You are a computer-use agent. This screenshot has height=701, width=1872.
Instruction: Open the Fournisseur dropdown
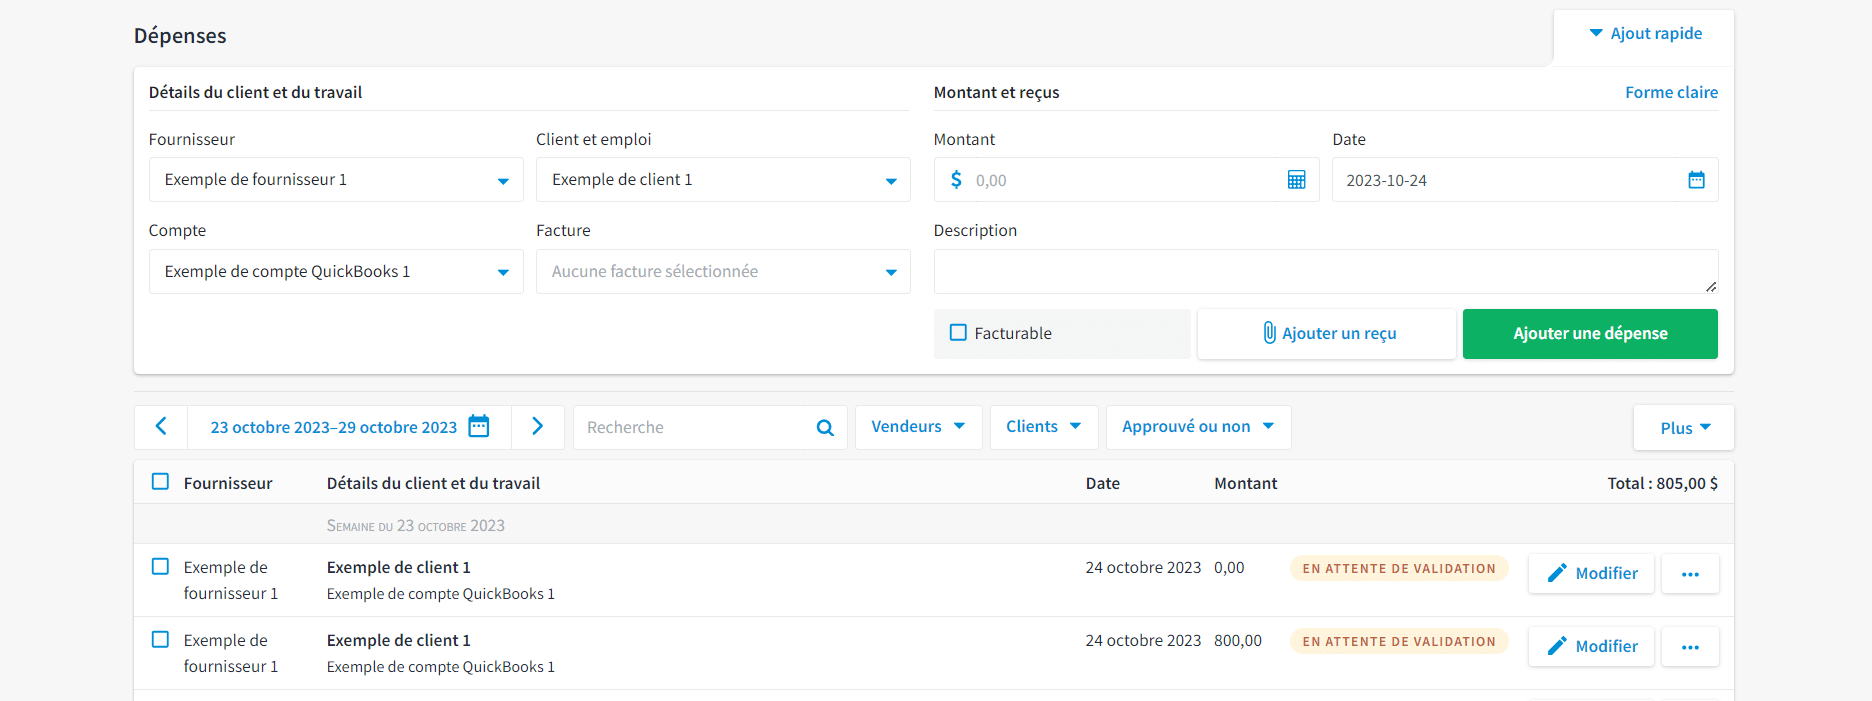point(336,180)
